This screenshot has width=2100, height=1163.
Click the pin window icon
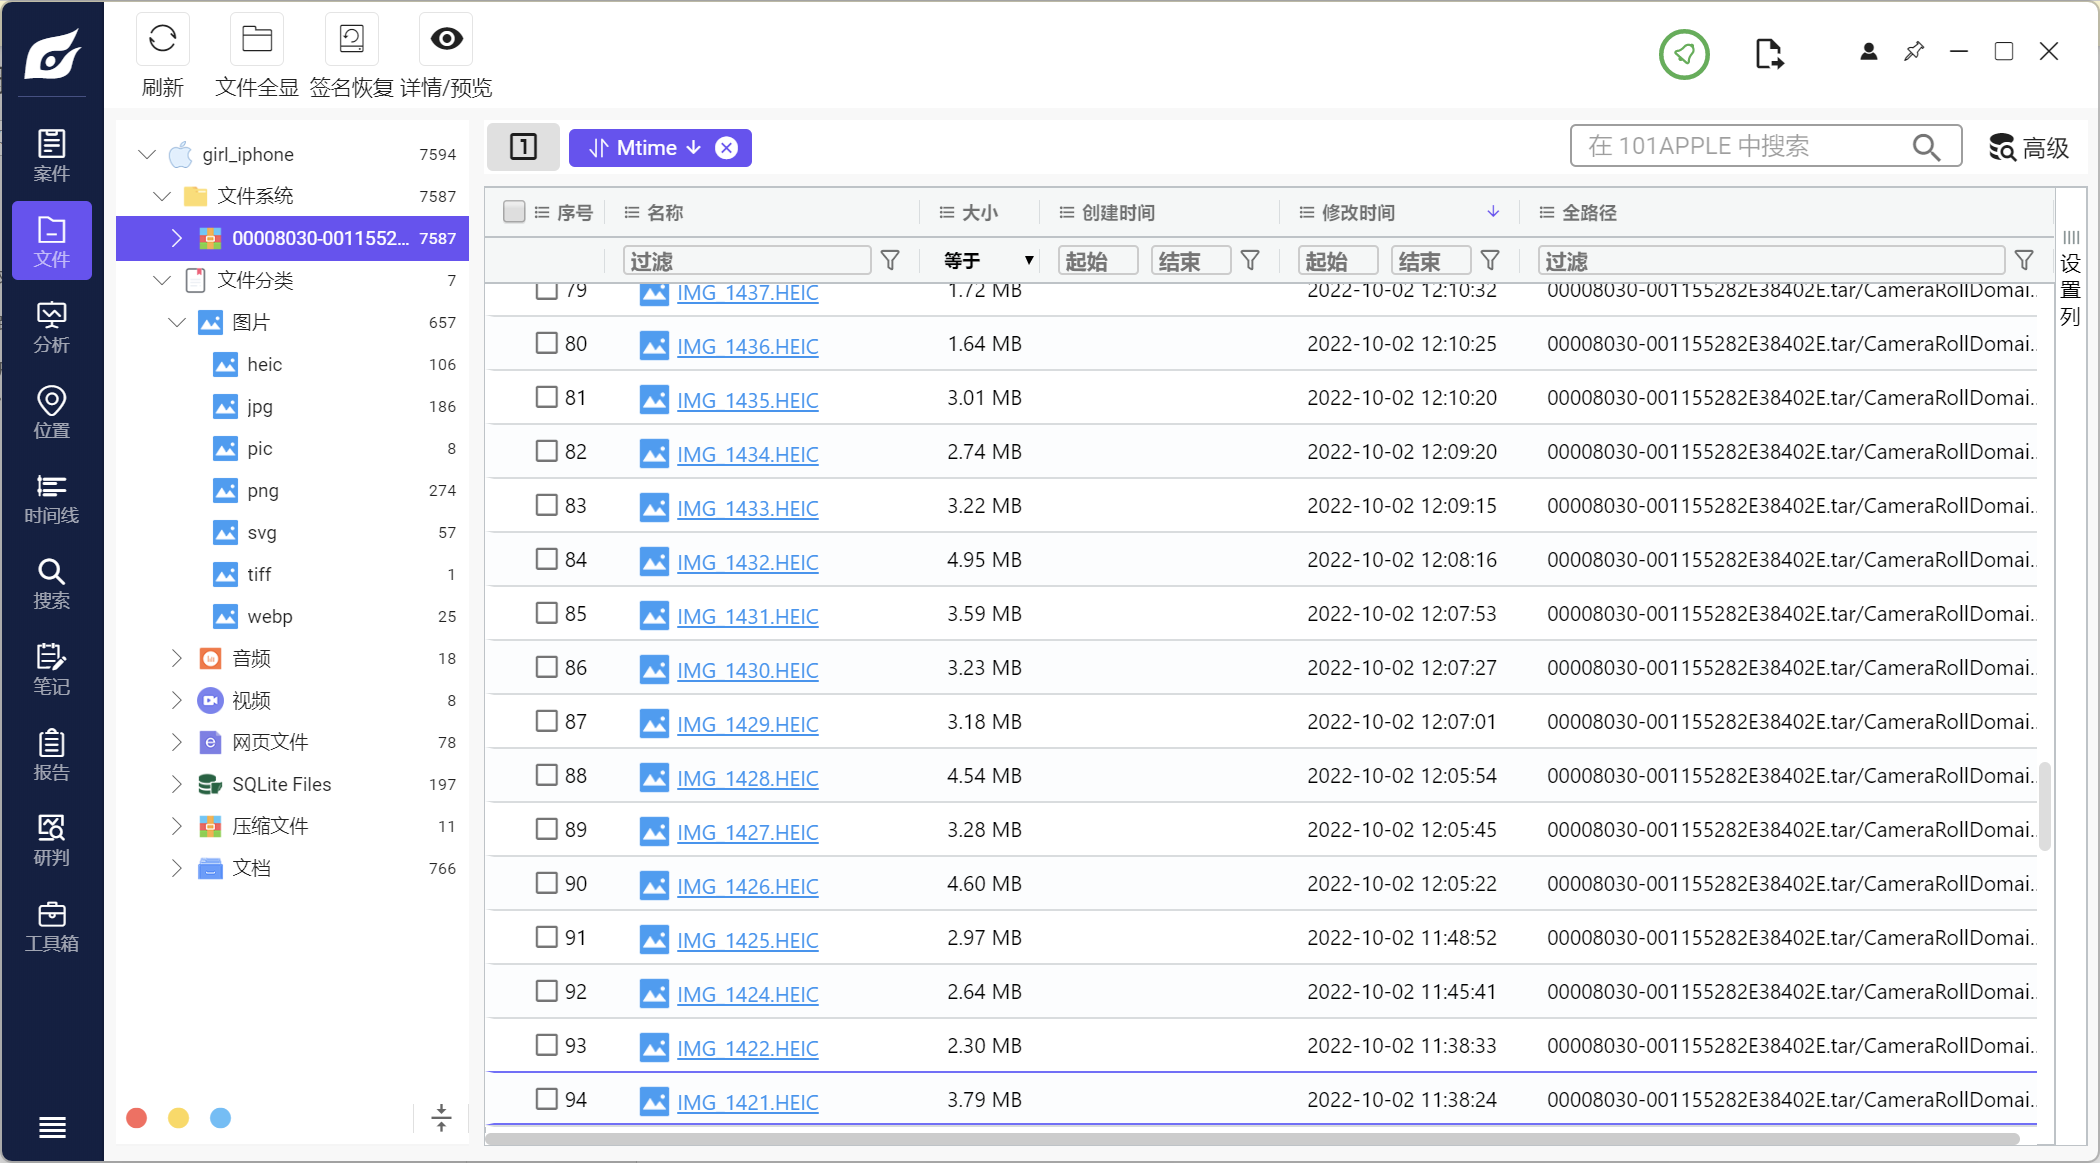(1914, 51)
